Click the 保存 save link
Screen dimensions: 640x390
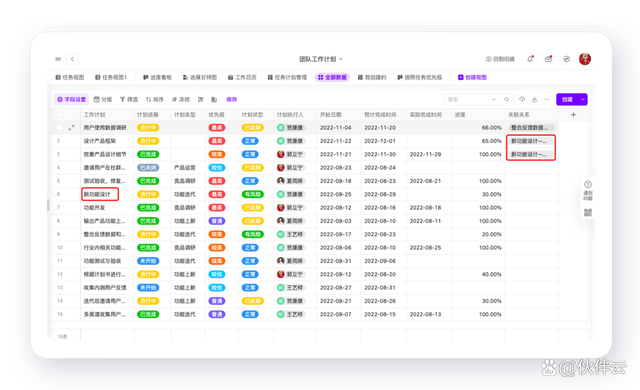(231, 99)
